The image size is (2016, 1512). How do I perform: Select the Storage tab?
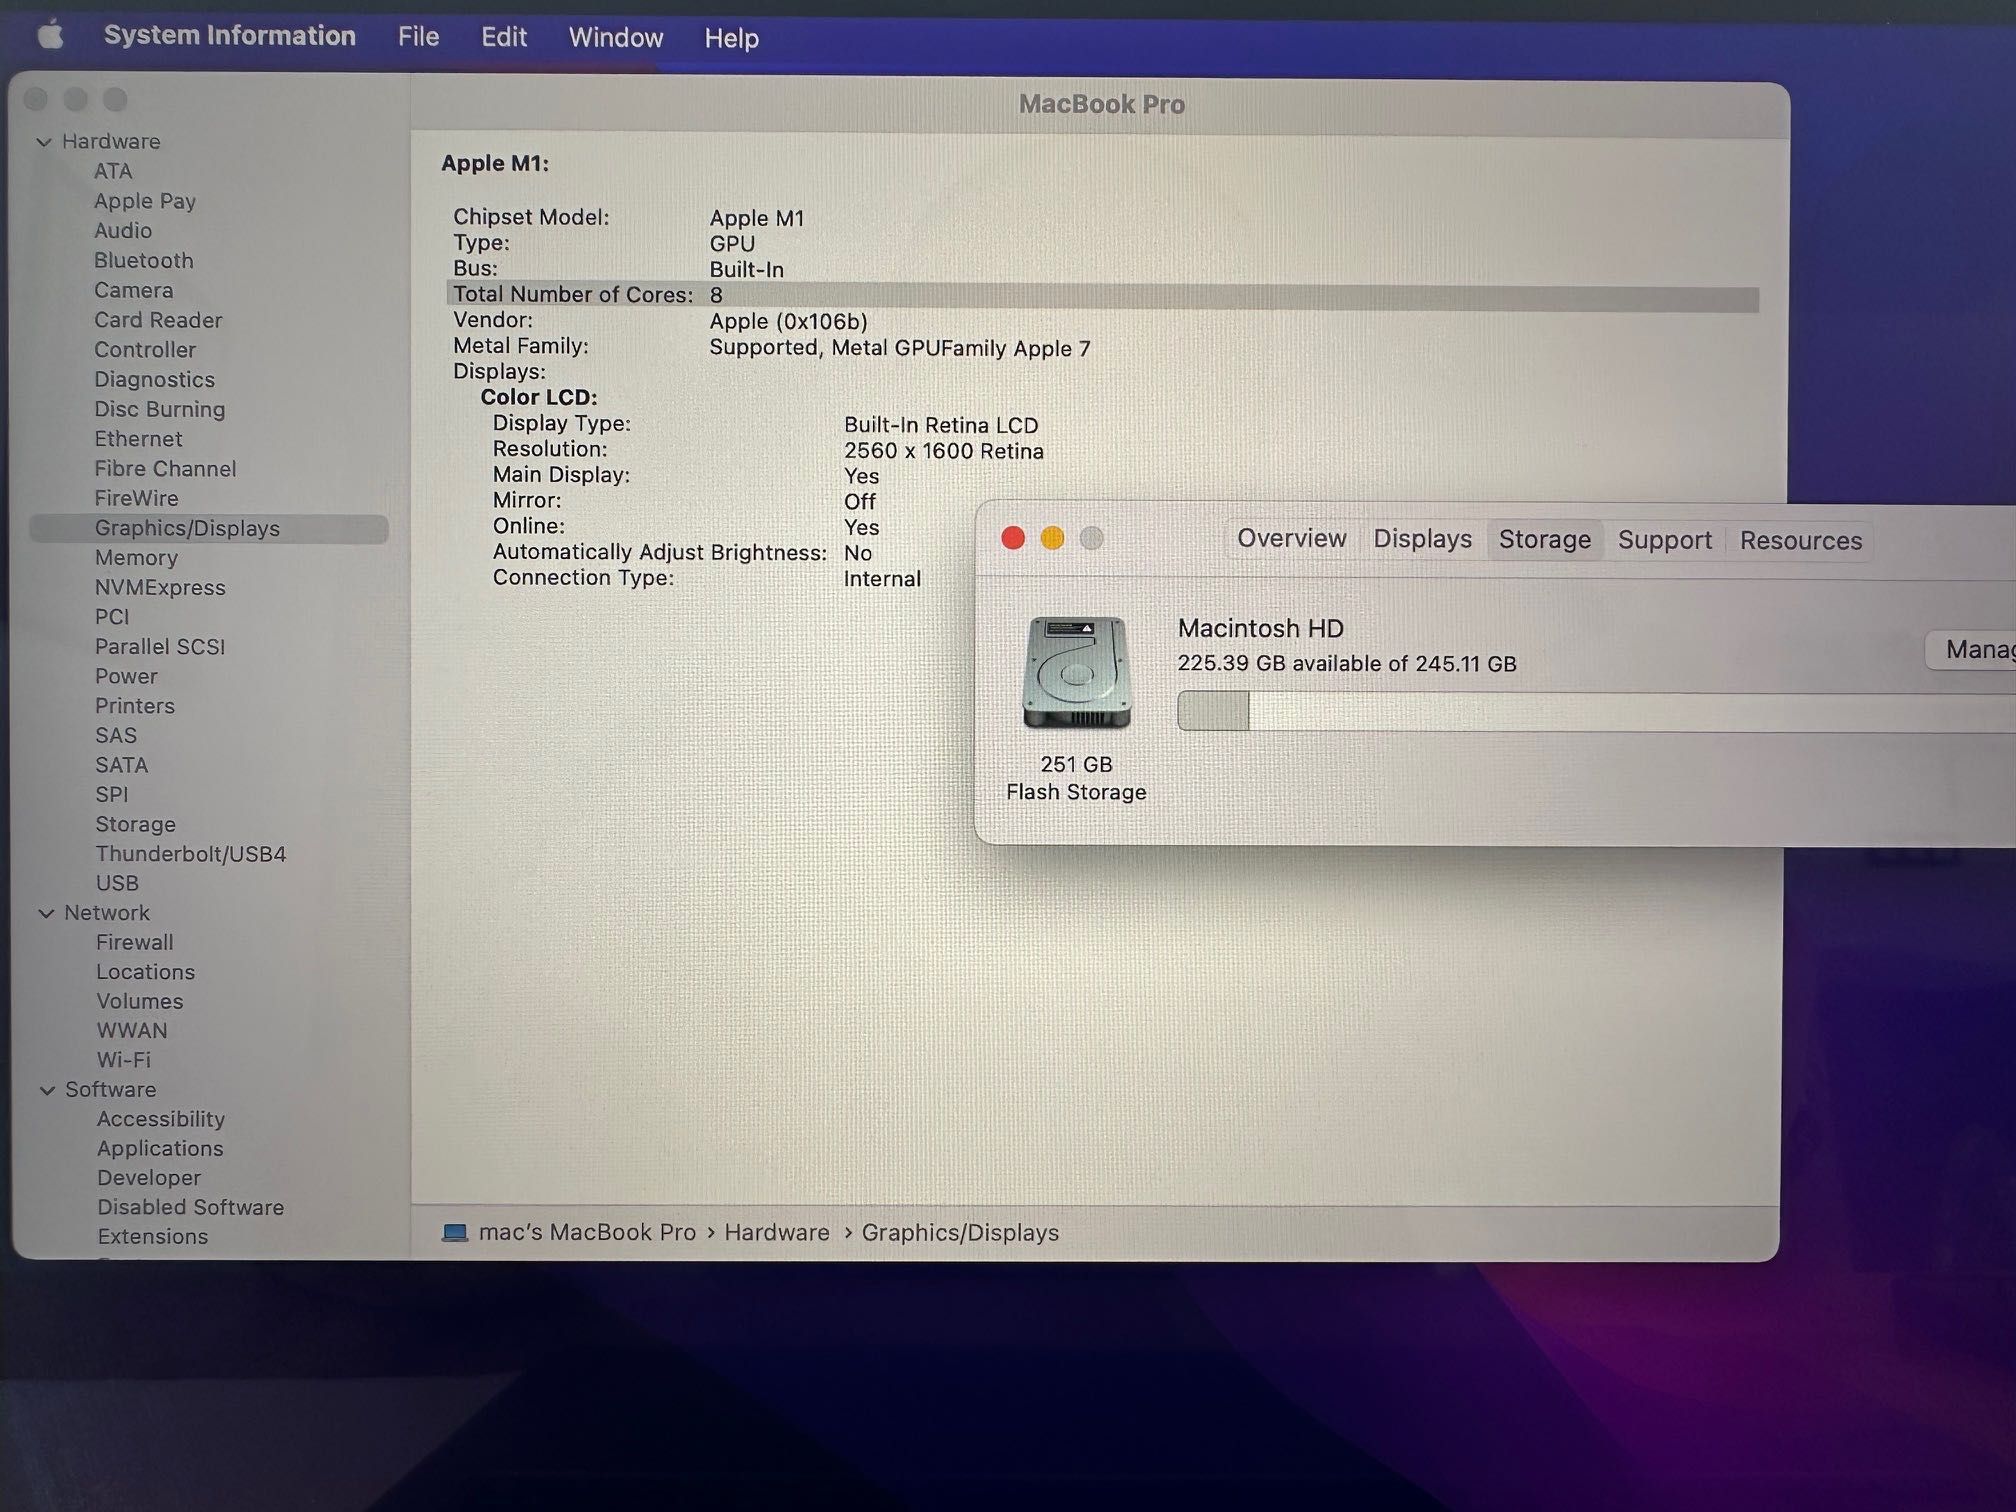[x=1544, y=540]
